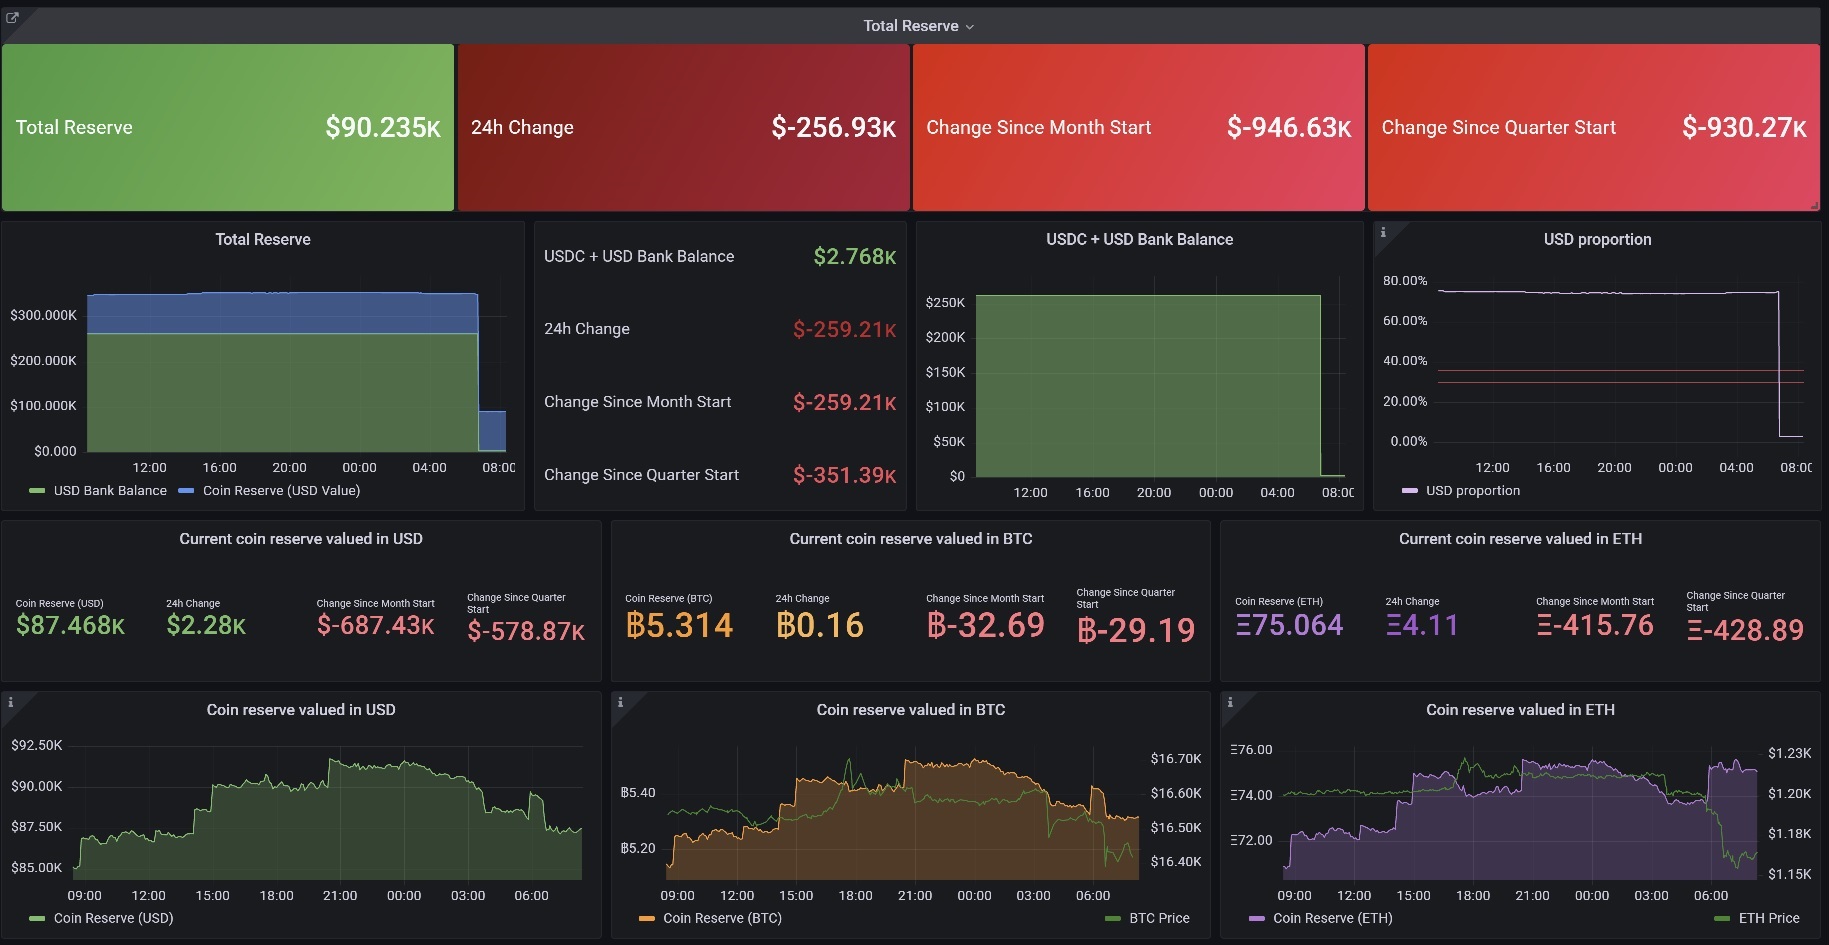
Task: Click the ₿5.314 Coin Reserve (BTC) value
Action: 679,625
